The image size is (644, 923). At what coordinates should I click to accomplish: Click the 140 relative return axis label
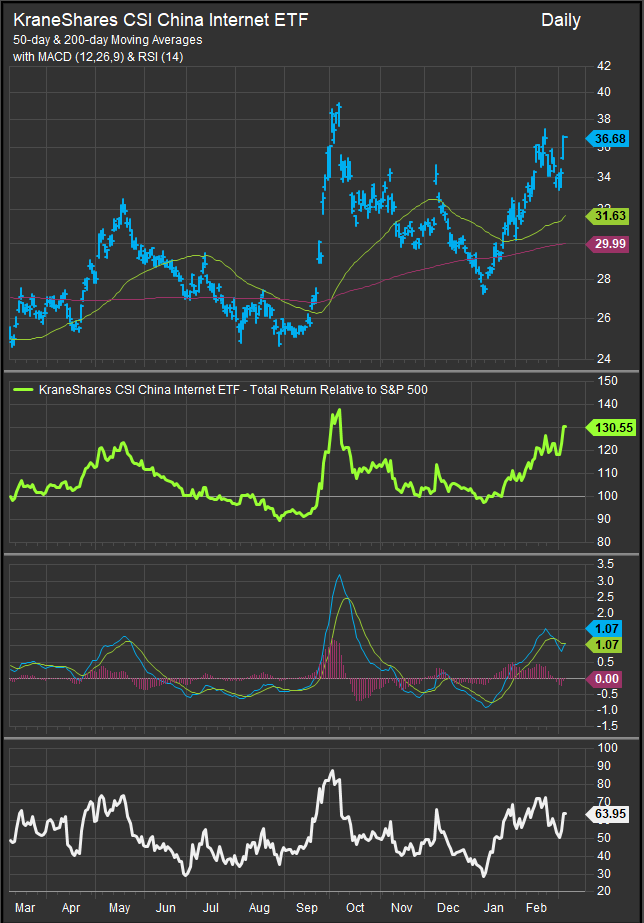[608, 404]
